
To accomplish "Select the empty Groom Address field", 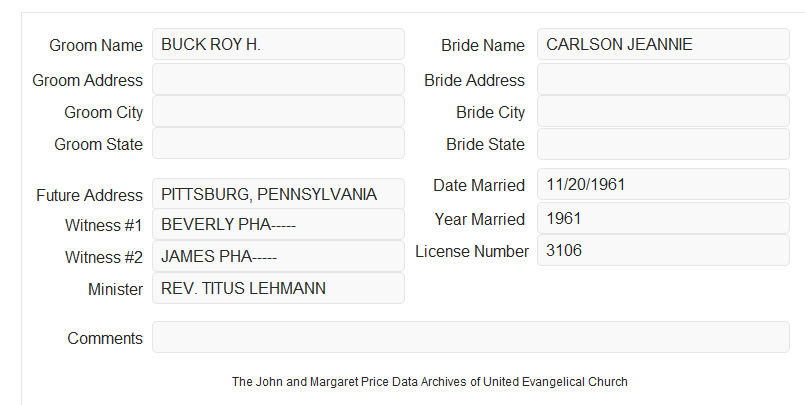I will (278, 79).
